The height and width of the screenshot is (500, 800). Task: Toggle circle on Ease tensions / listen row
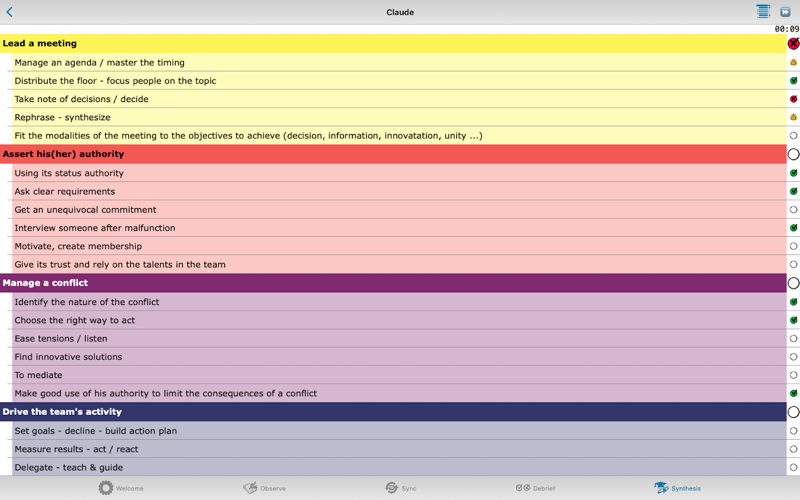pos(793,339)
